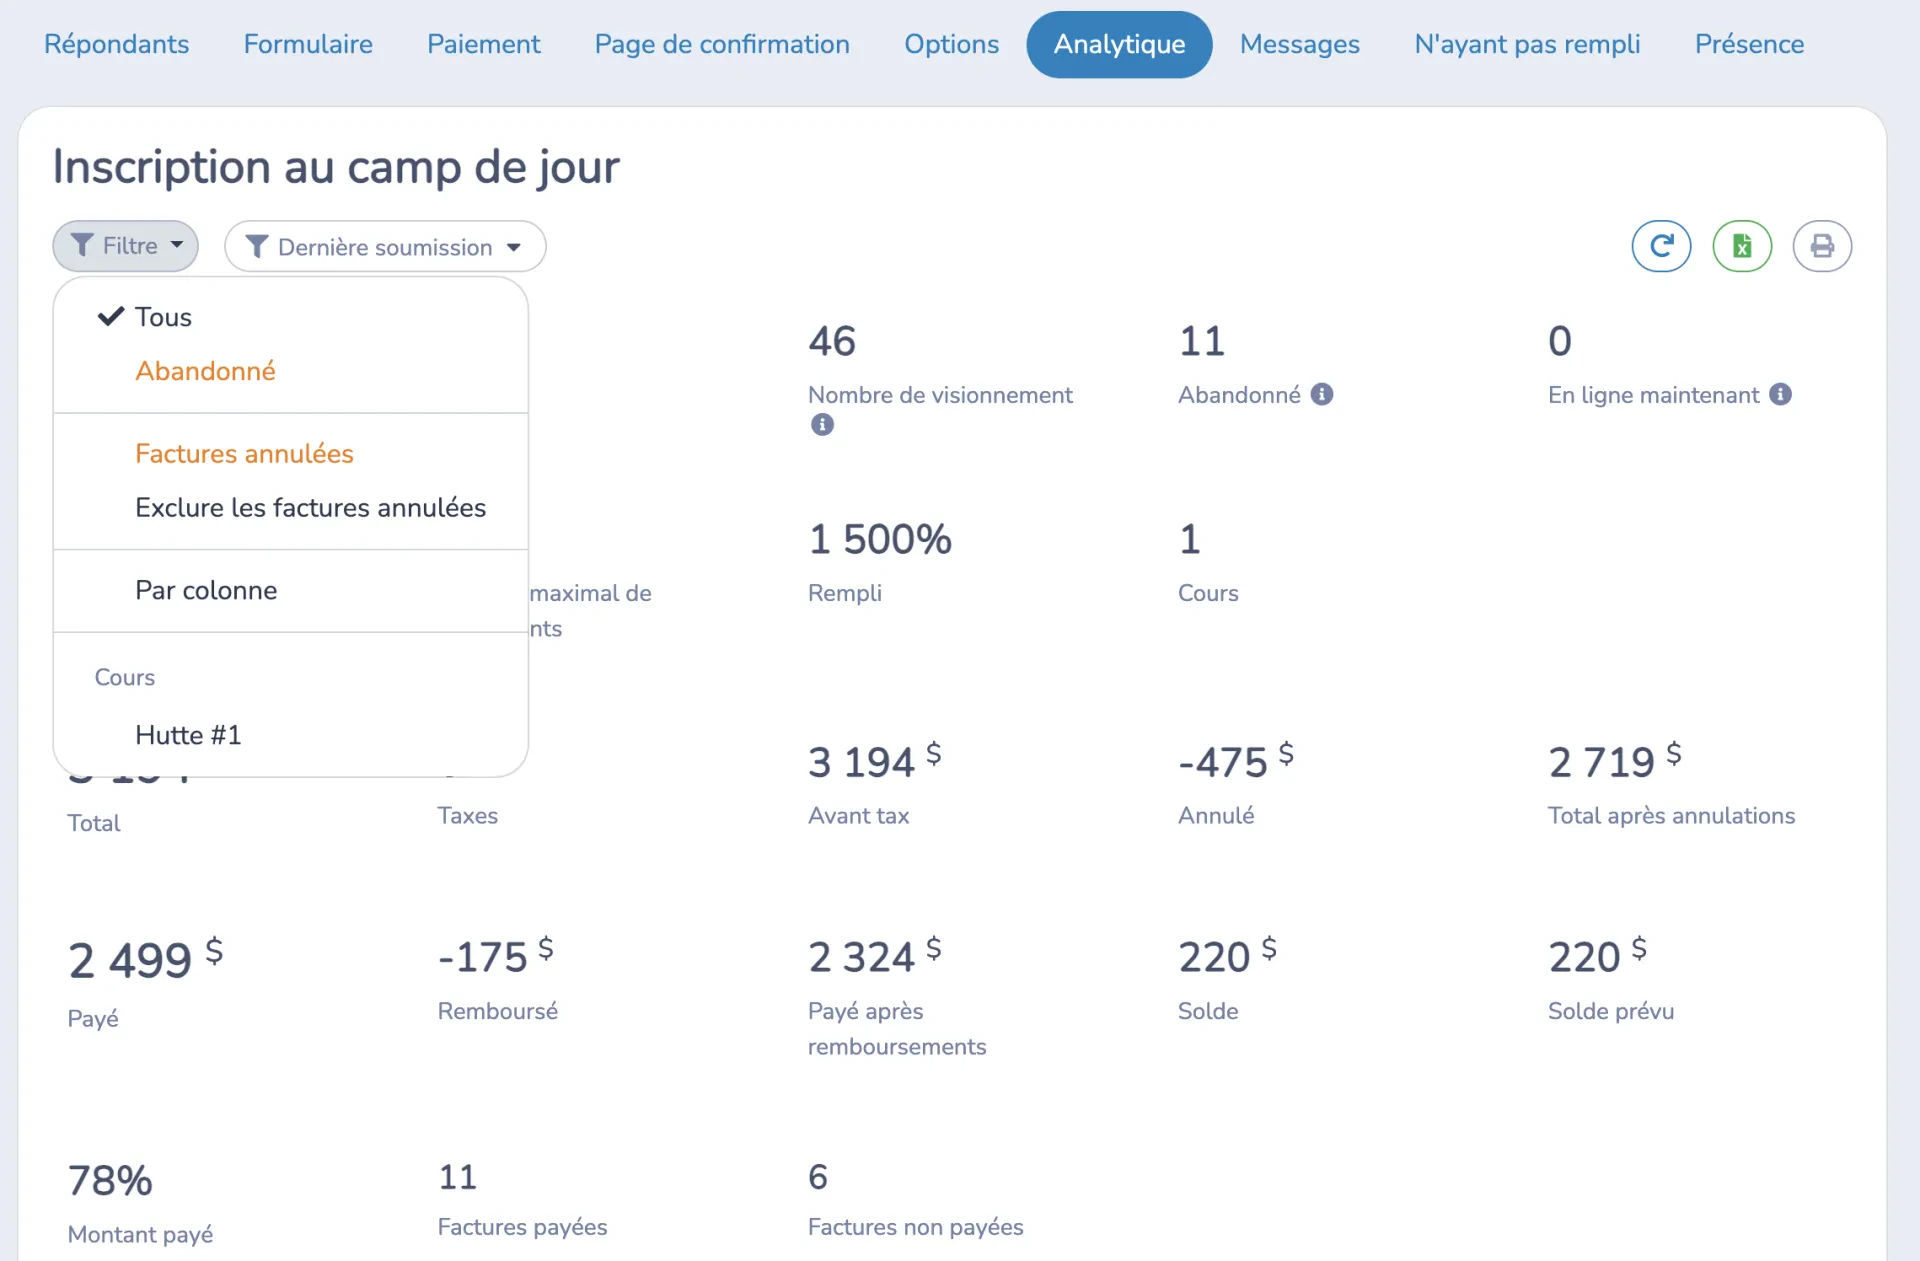Click the -475 $ Annulé amount

pos(1236,761)
